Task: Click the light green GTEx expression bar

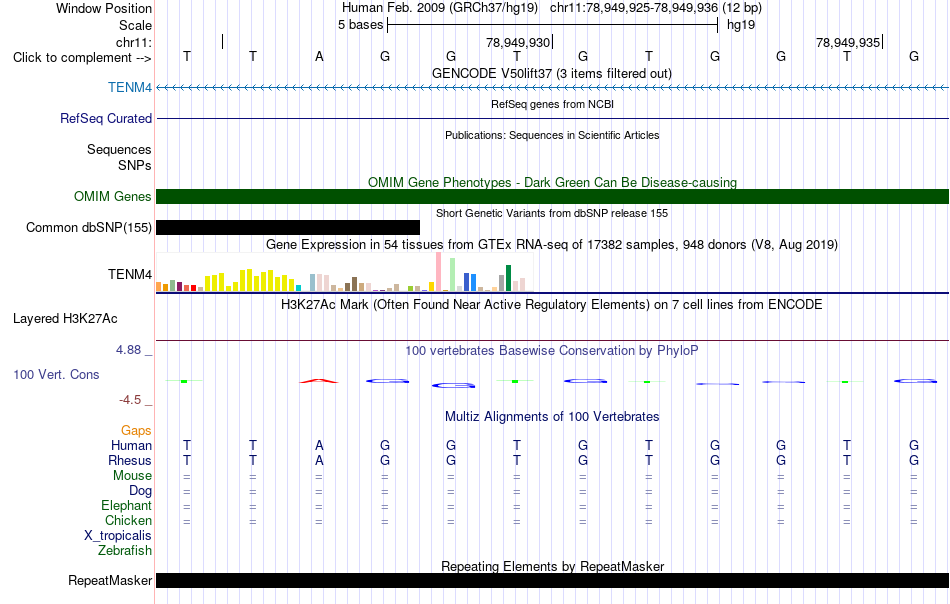Action: 452,274
